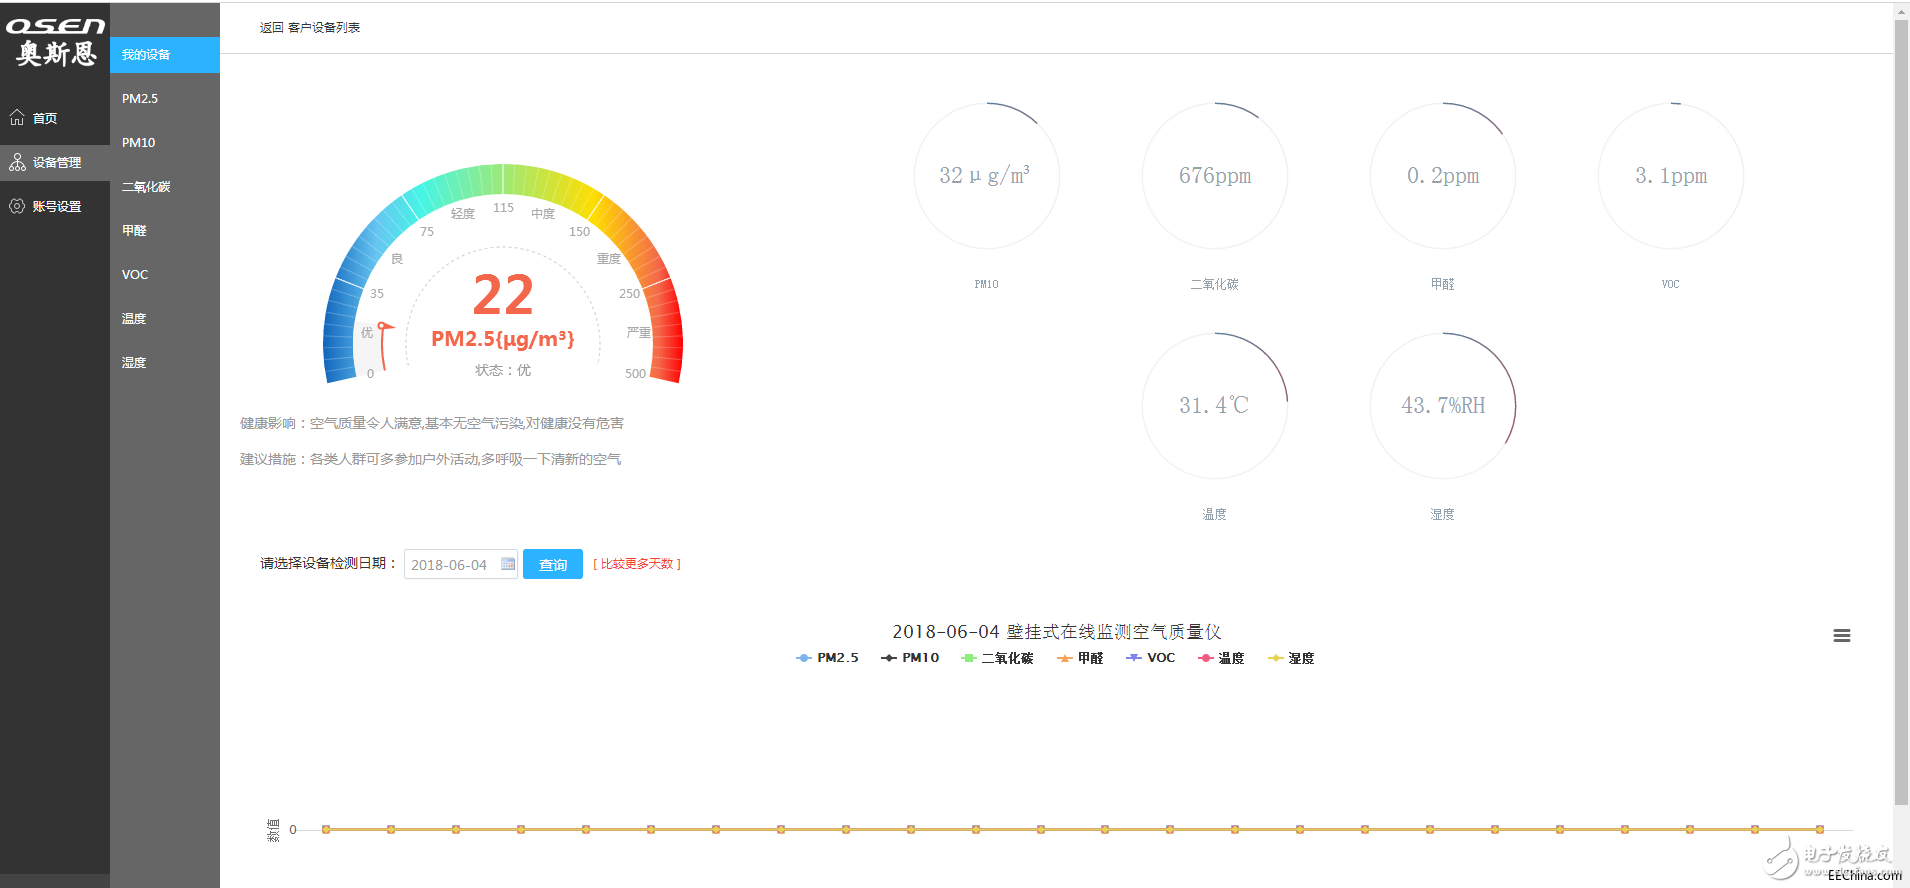Screen dimensions: 1910x888
Task: Click 返回 客户设备列表 breadcrumb link
Action: pyautogui.click(x=310, y=28)
